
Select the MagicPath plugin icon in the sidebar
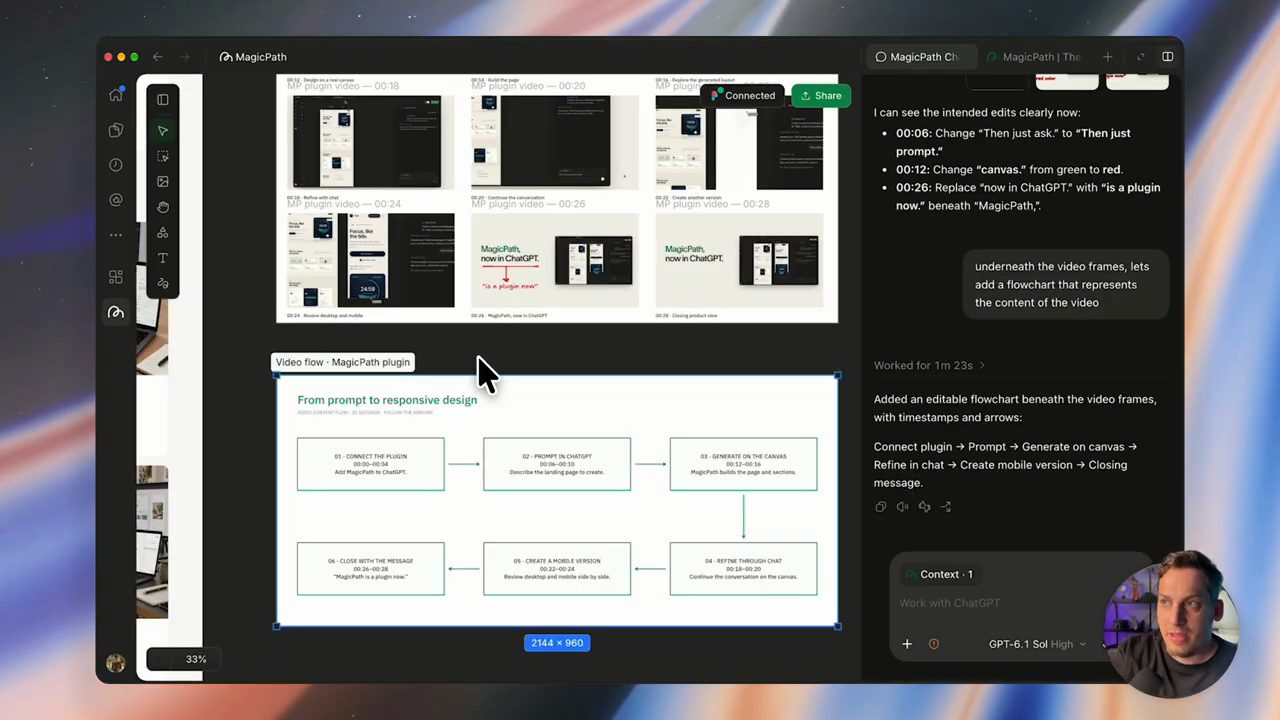[116, 312]
